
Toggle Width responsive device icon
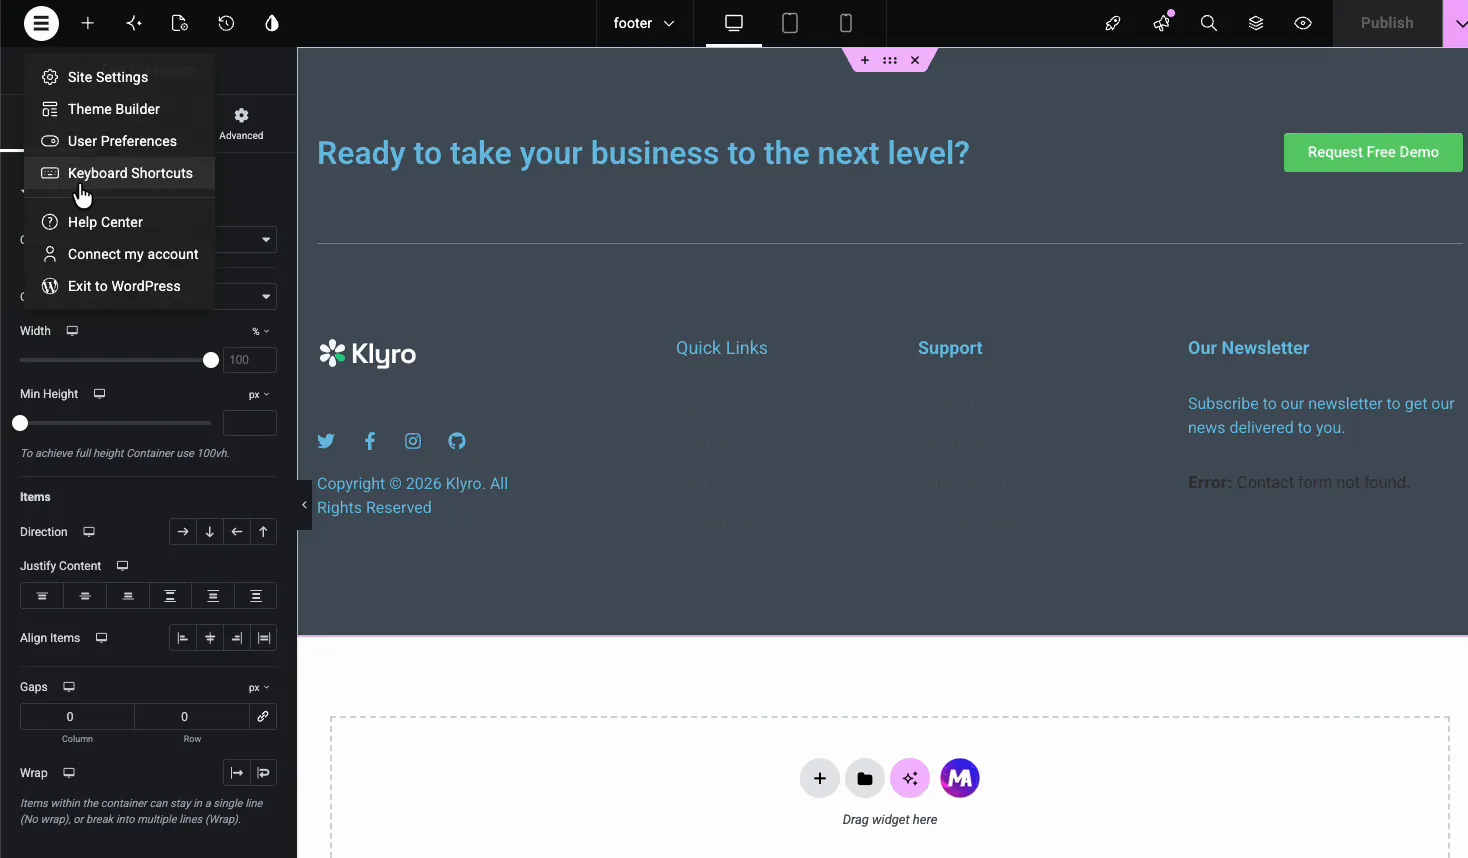click(x=72, y=331)
